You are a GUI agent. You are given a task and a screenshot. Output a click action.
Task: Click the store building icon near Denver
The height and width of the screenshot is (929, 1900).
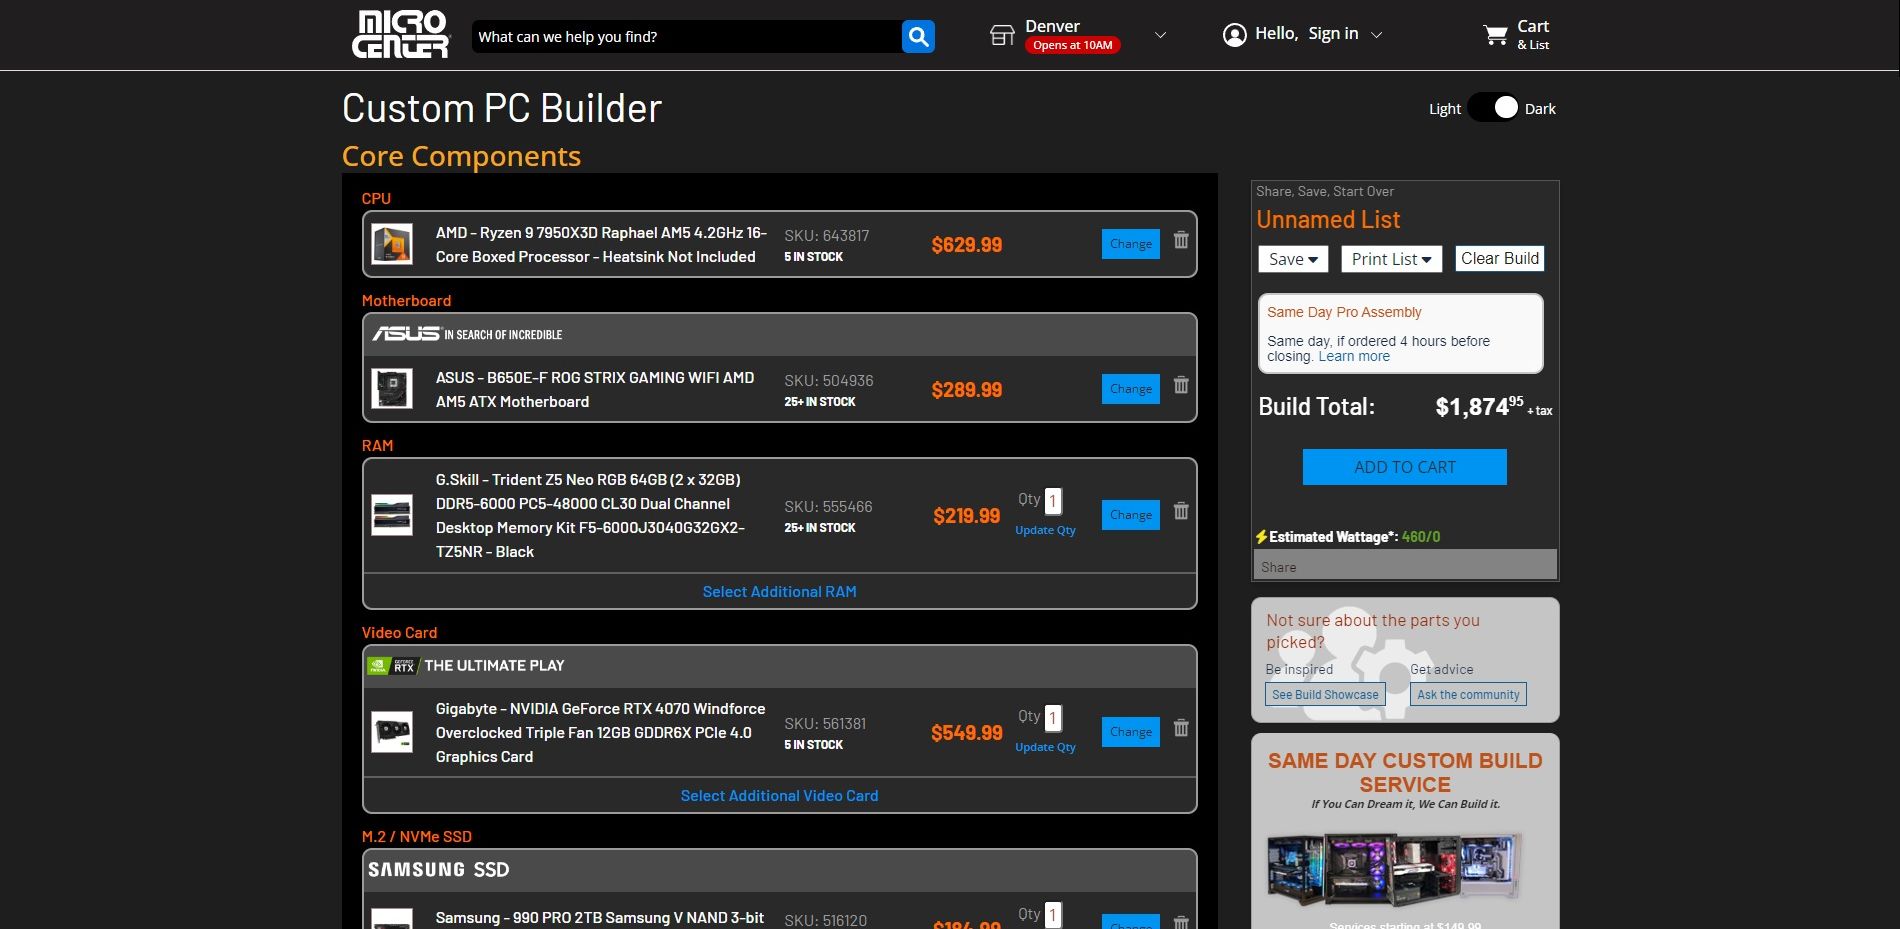click(1002, 33)
